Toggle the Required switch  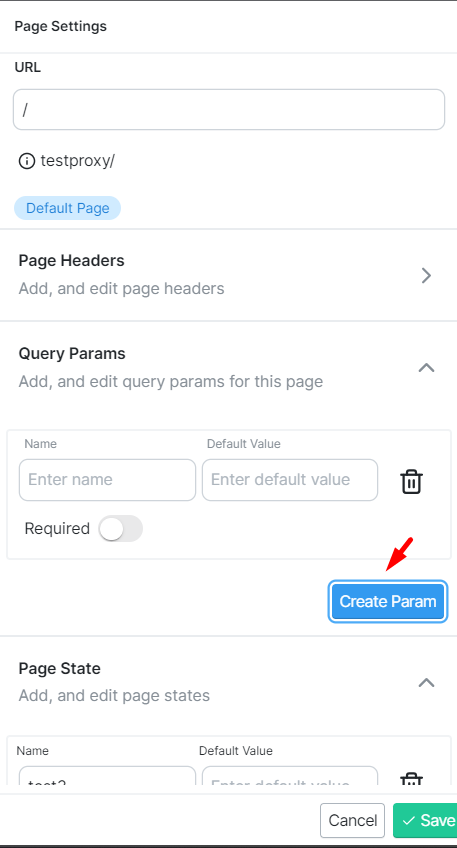[120, 528]
